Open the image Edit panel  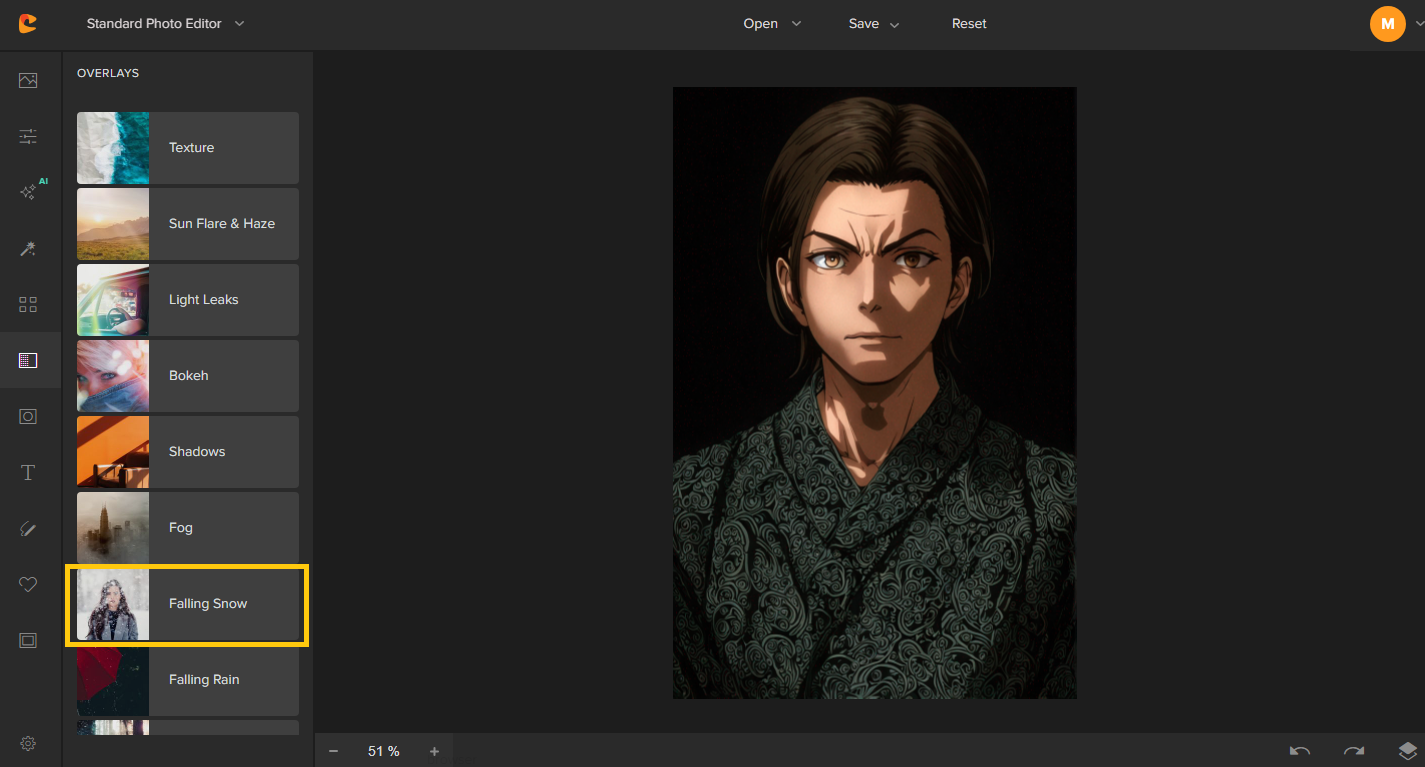pyautogui.click(x=27, y=79)
